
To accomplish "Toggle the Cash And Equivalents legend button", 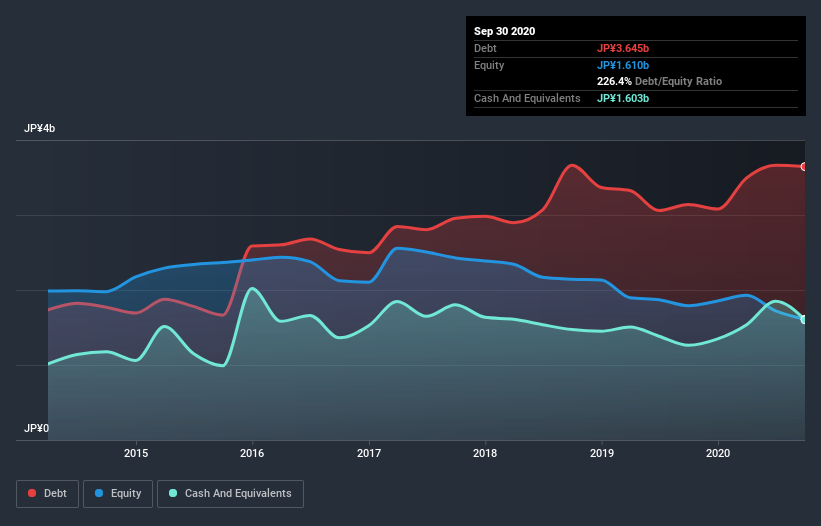I will (x=230, y=494).
